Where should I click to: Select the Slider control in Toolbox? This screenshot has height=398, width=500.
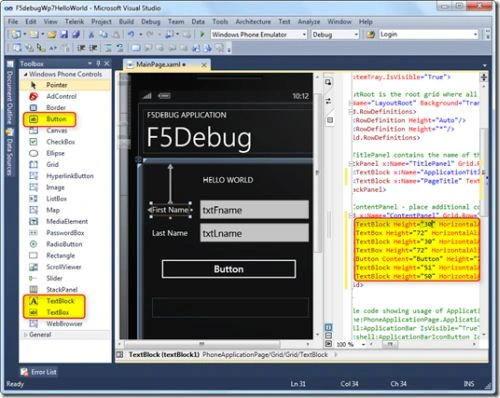point(65,278)
